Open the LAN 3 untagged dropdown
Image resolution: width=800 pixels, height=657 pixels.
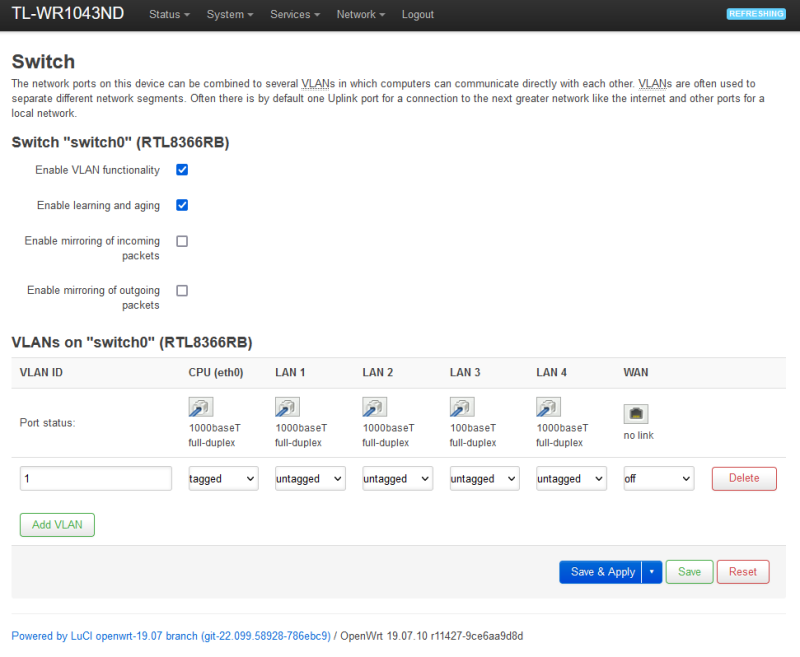pos(484,478)
